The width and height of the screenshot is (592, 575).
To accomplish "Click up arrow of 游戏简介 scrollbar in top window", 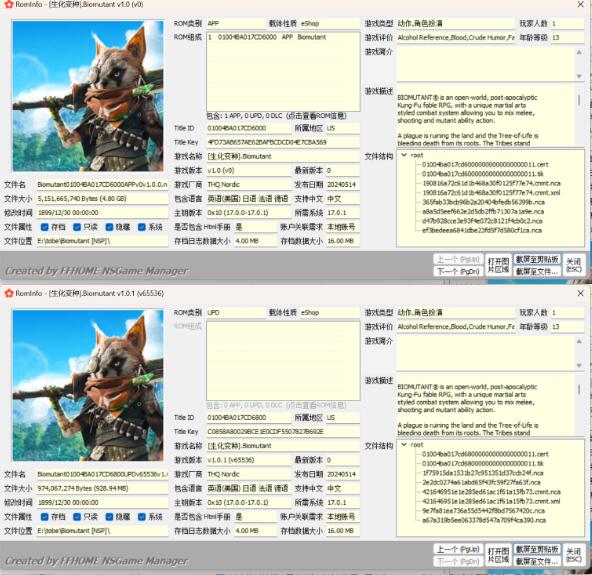I will click(579, 52).
